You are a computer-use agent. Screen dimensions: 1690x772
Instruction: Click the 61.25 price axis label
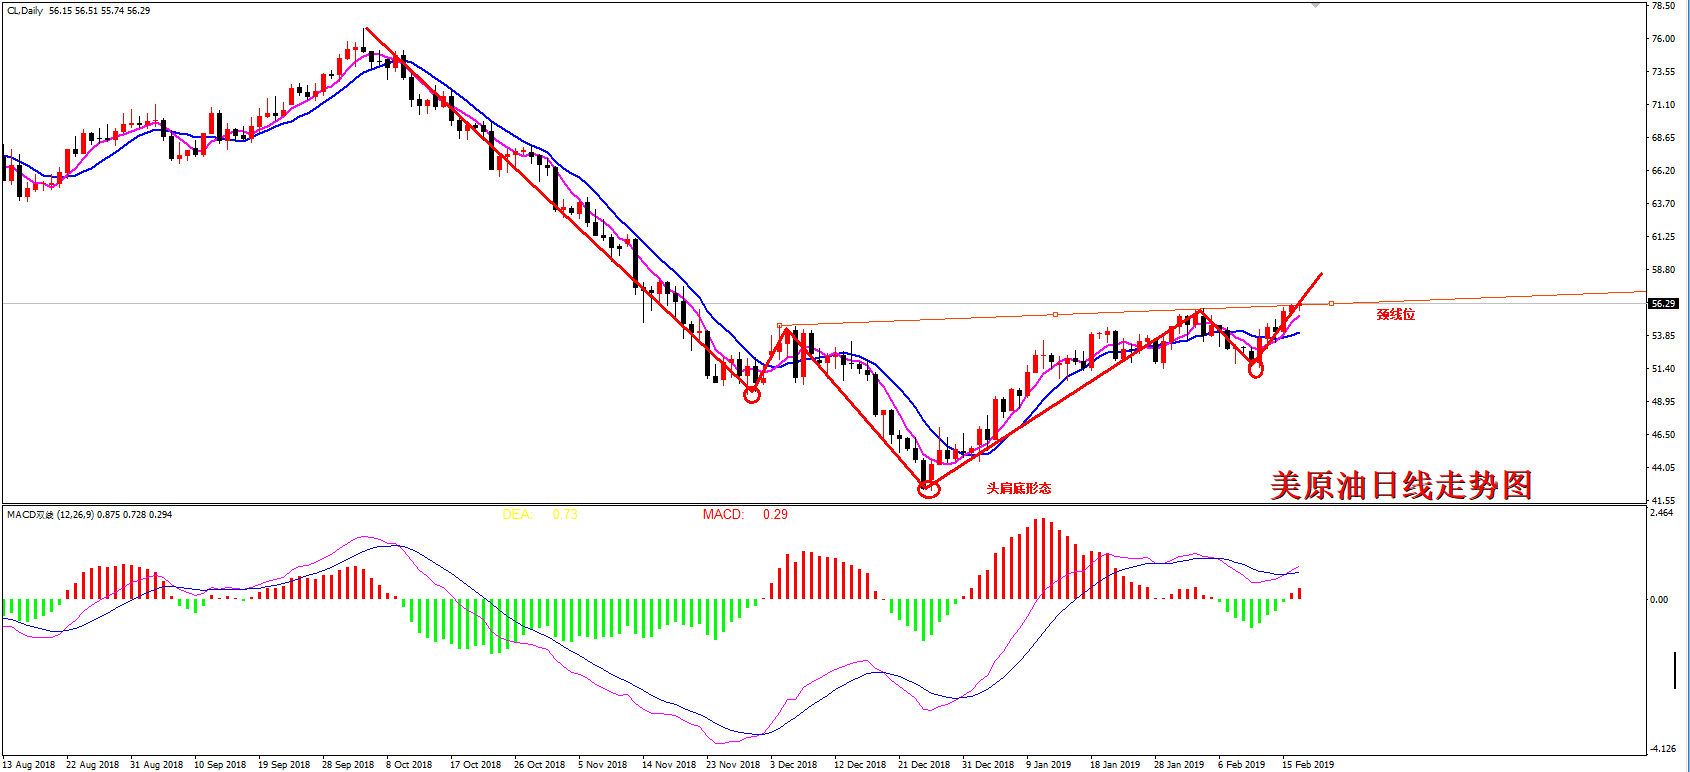[1663, 237]
